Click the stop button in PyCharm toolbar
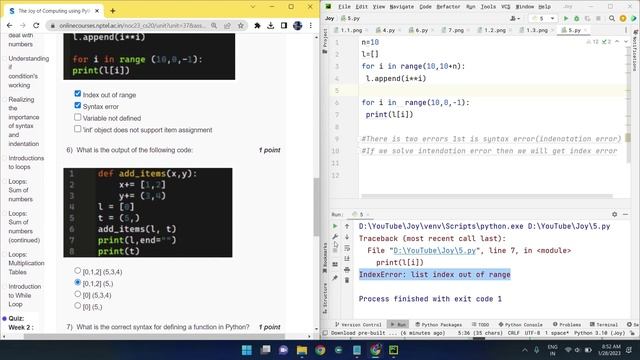The image size is (640, 360). [598, 18]
